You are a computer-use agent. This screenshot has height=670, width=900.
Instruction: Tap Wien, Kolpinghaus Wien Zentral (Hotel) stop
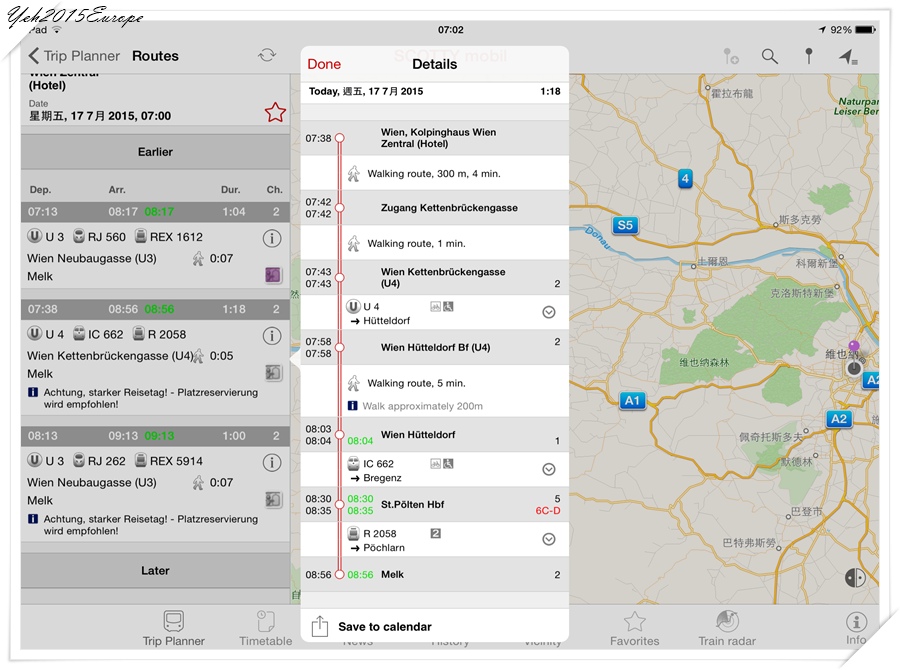(x=434, y=138)
